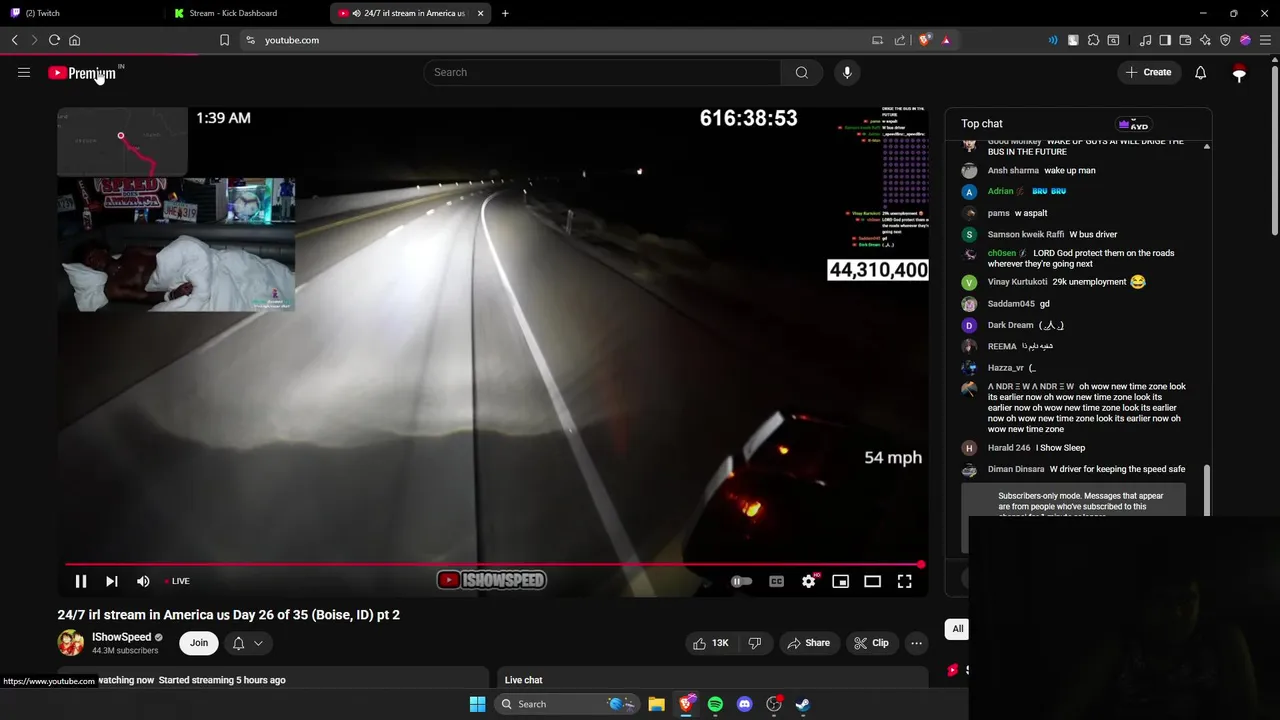Click the Join channel button
Image resolution: width=1280 pixels, height=720 pixels.
point(199,643)
